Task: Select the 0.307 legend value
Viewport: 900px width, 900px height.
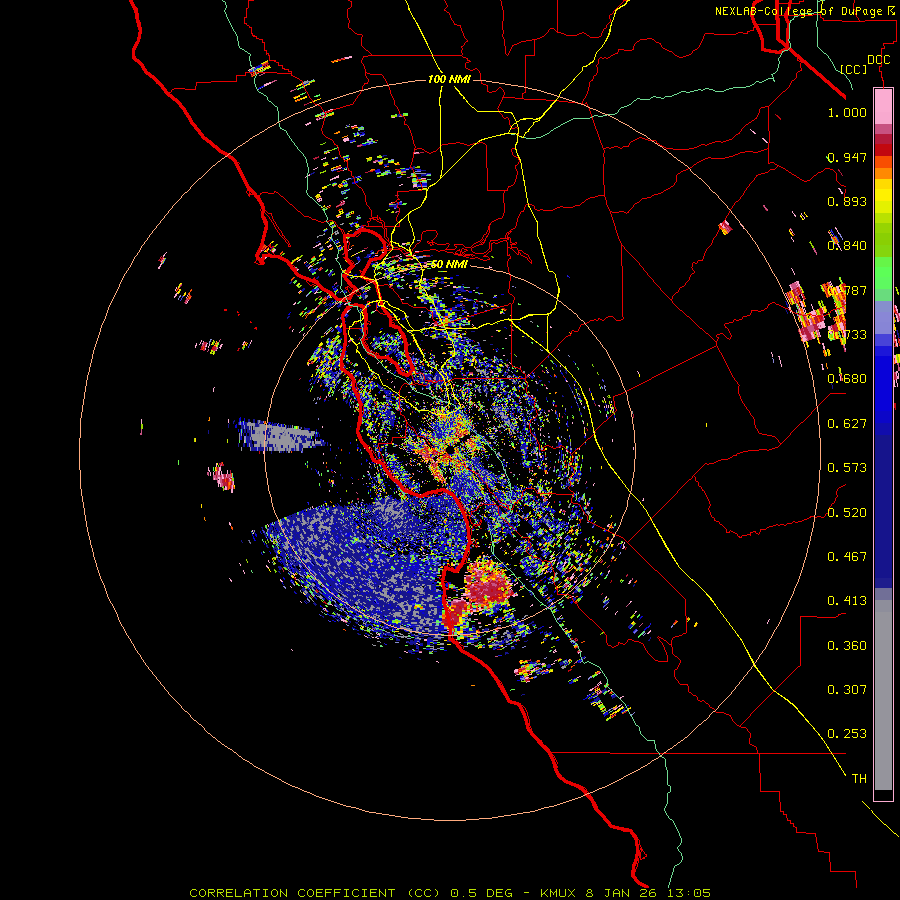Action: click(847, 690)
